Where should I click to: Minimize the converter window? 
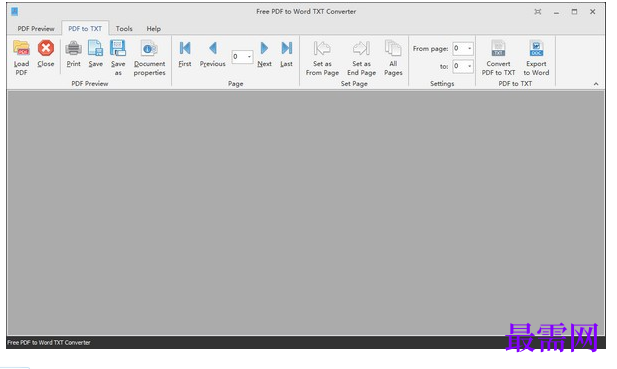point(556,12)
